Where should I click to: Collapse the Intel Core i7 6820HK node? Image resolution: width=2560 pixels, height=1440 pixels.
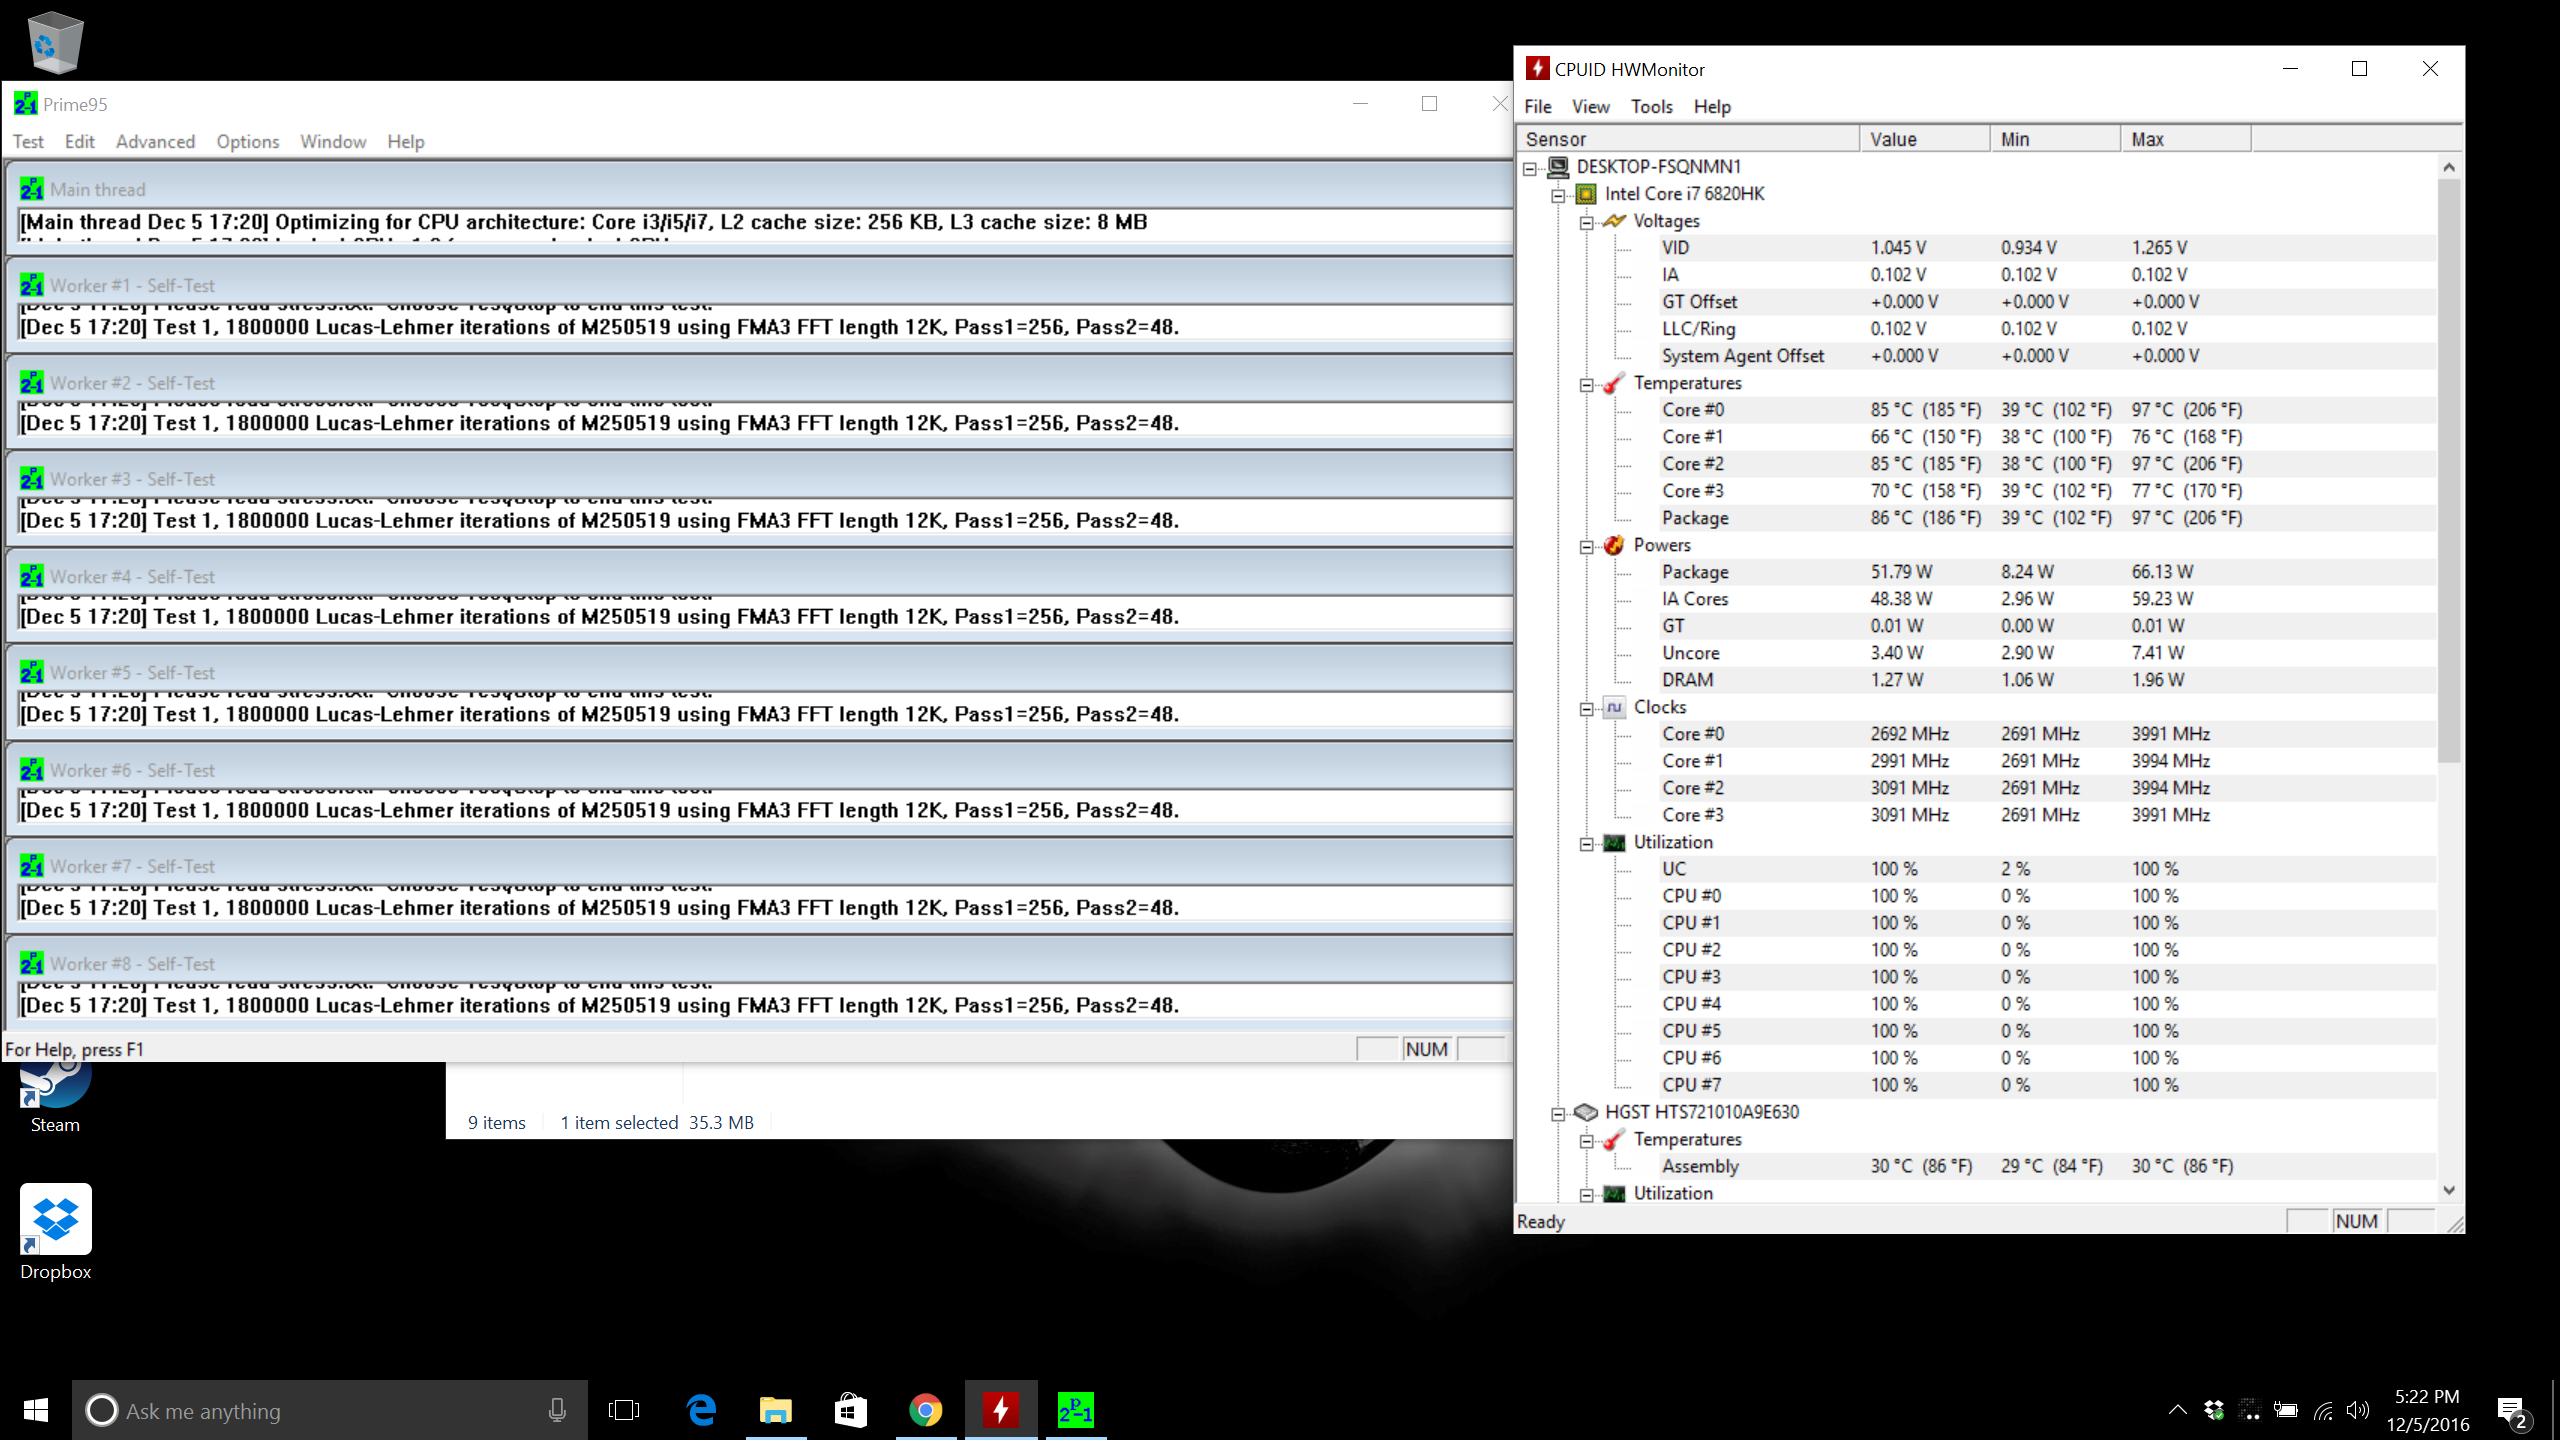point(1558,196)
